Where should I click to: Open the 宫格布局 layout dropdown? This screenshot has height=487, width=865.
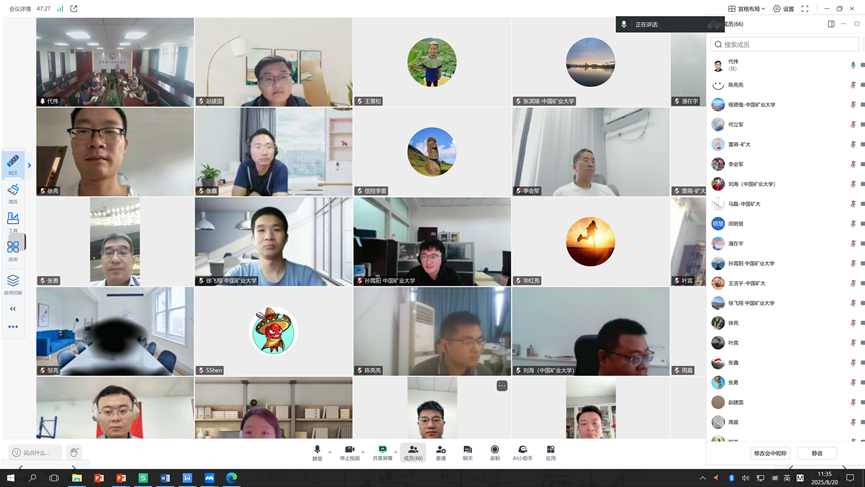(x=747, y=9)
